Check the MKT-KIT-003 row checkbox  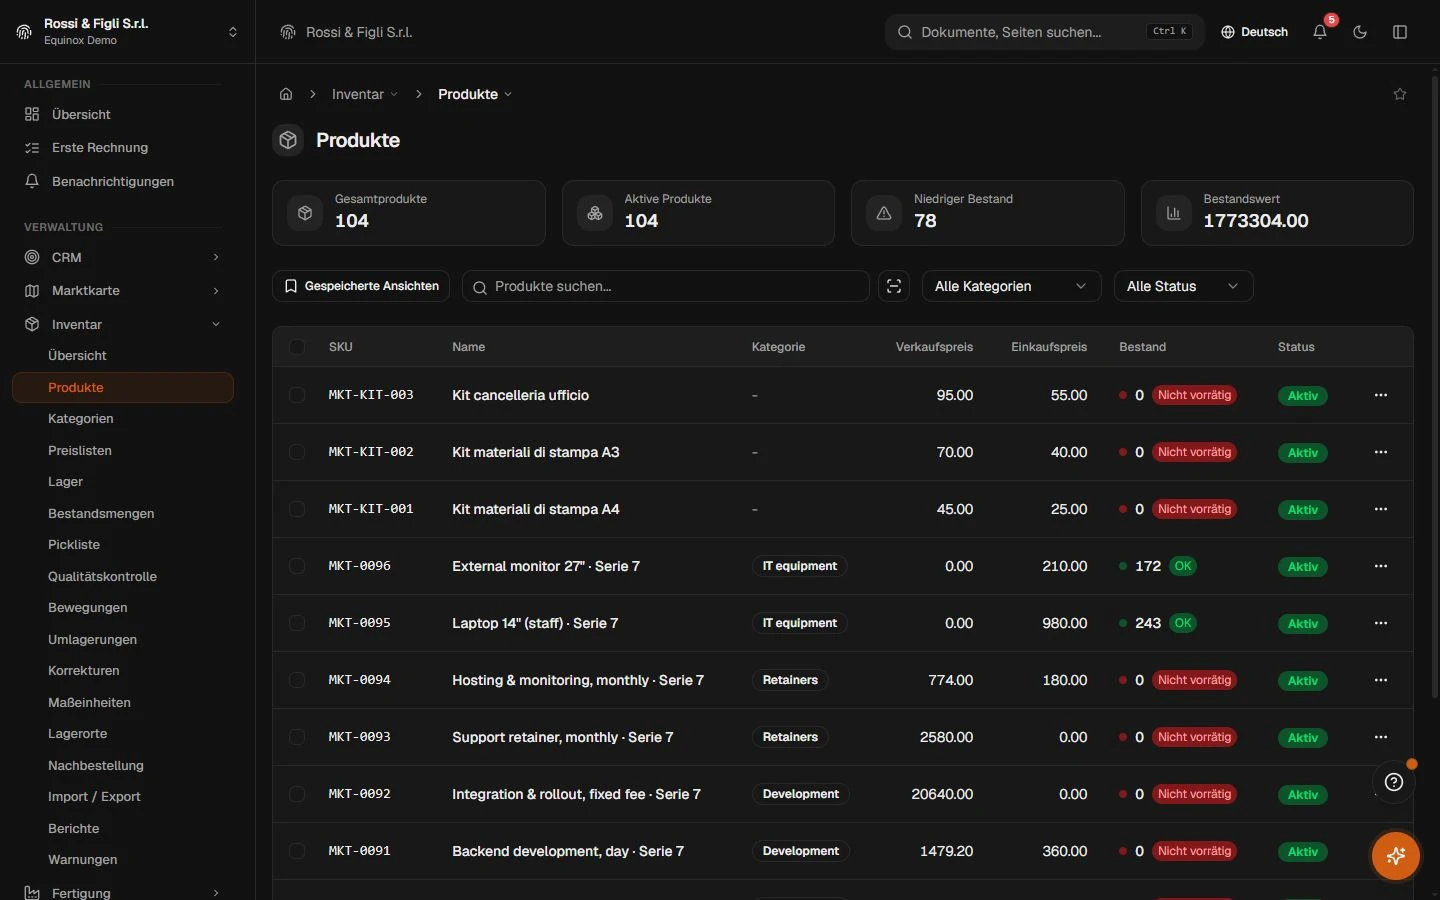tap(297, 395)
